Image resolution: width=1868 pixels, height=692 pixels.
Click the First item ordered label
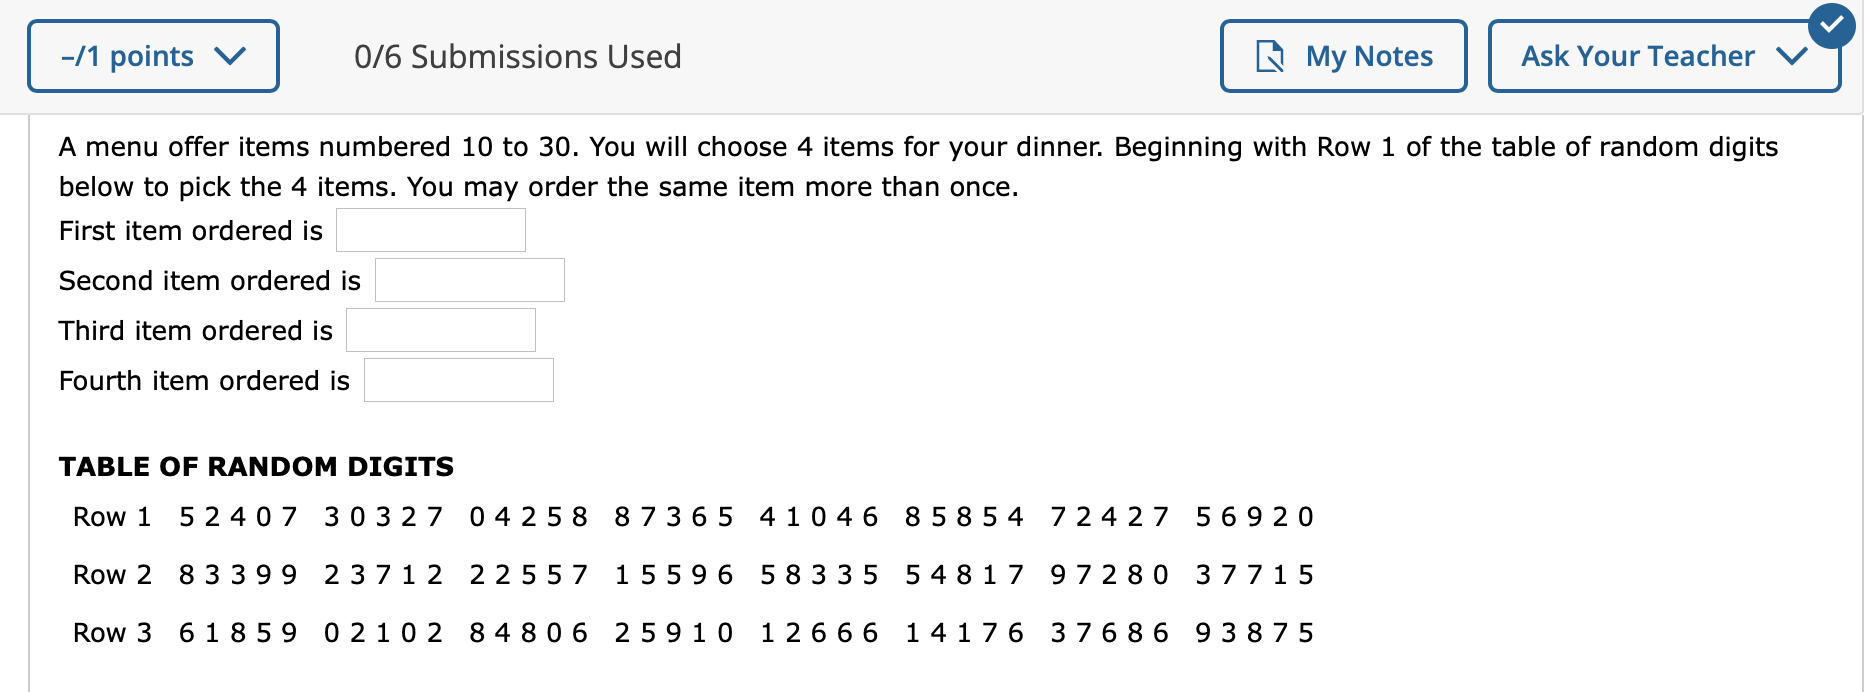click(x=190, y=230)
